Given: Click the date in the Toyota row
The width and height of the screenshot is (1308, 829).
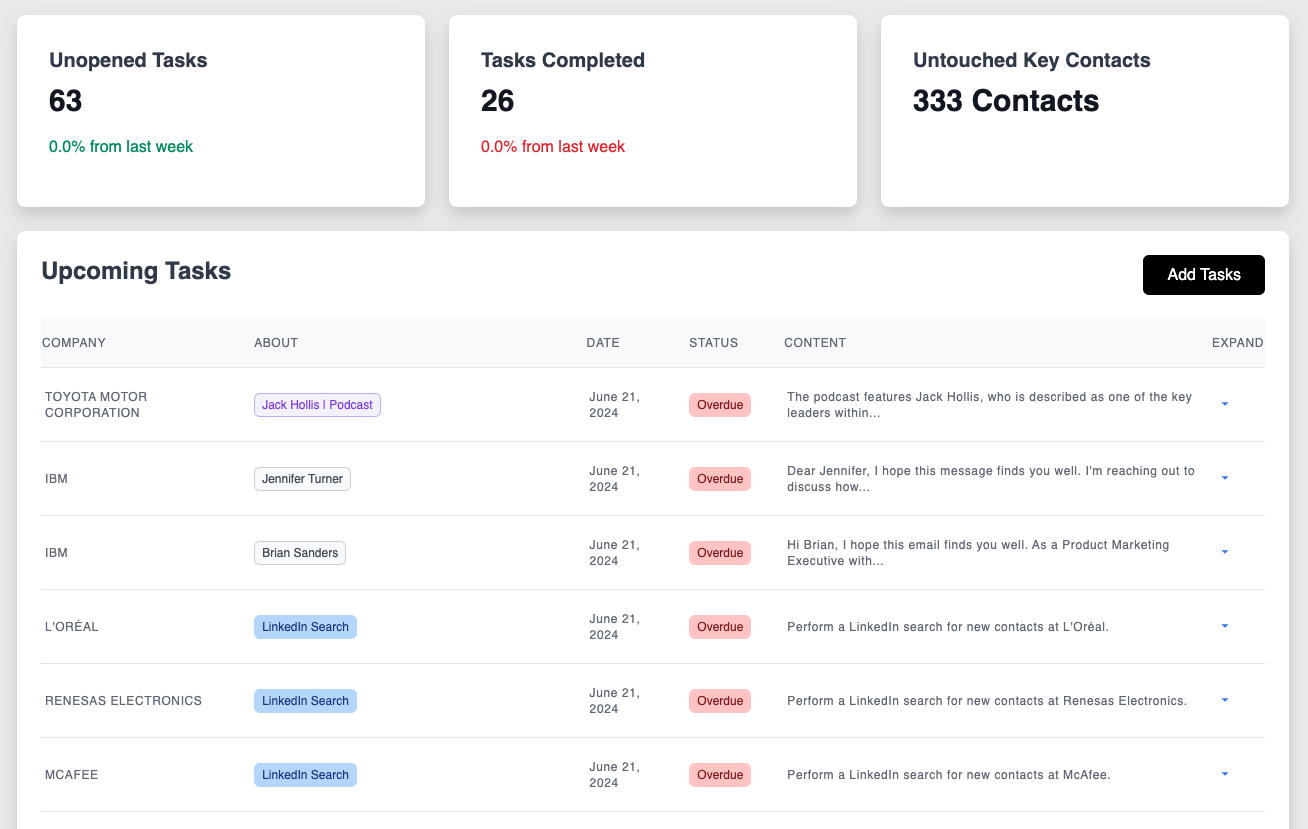Looking at the screenshot, I should (614, 405).
